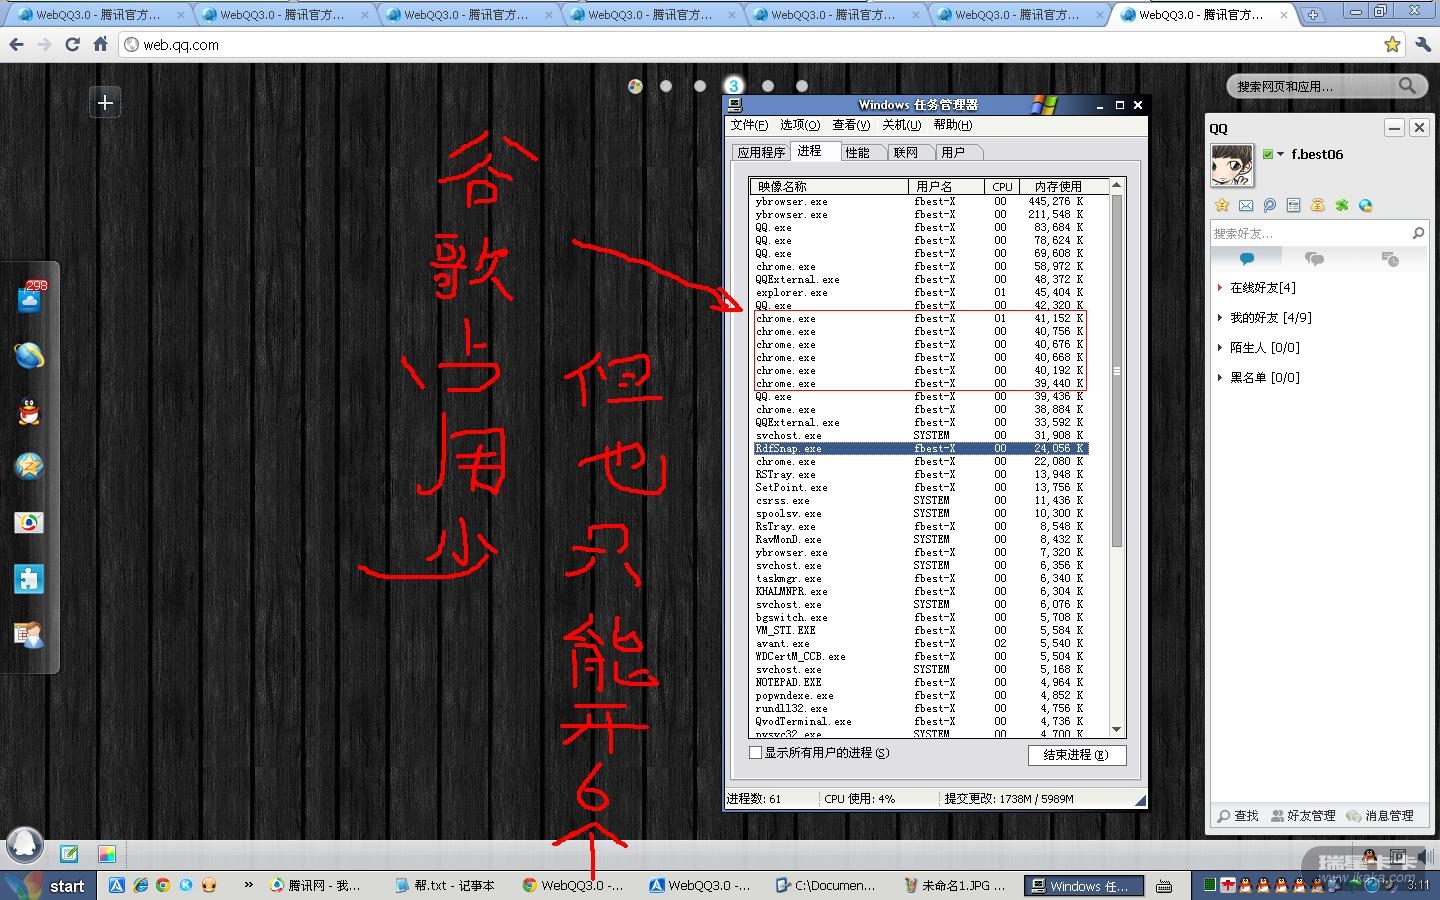This screenshot has width=1440, height=900.
Task: Open 消息管理 in QQ panel
Action: (x=1380, y=816)
